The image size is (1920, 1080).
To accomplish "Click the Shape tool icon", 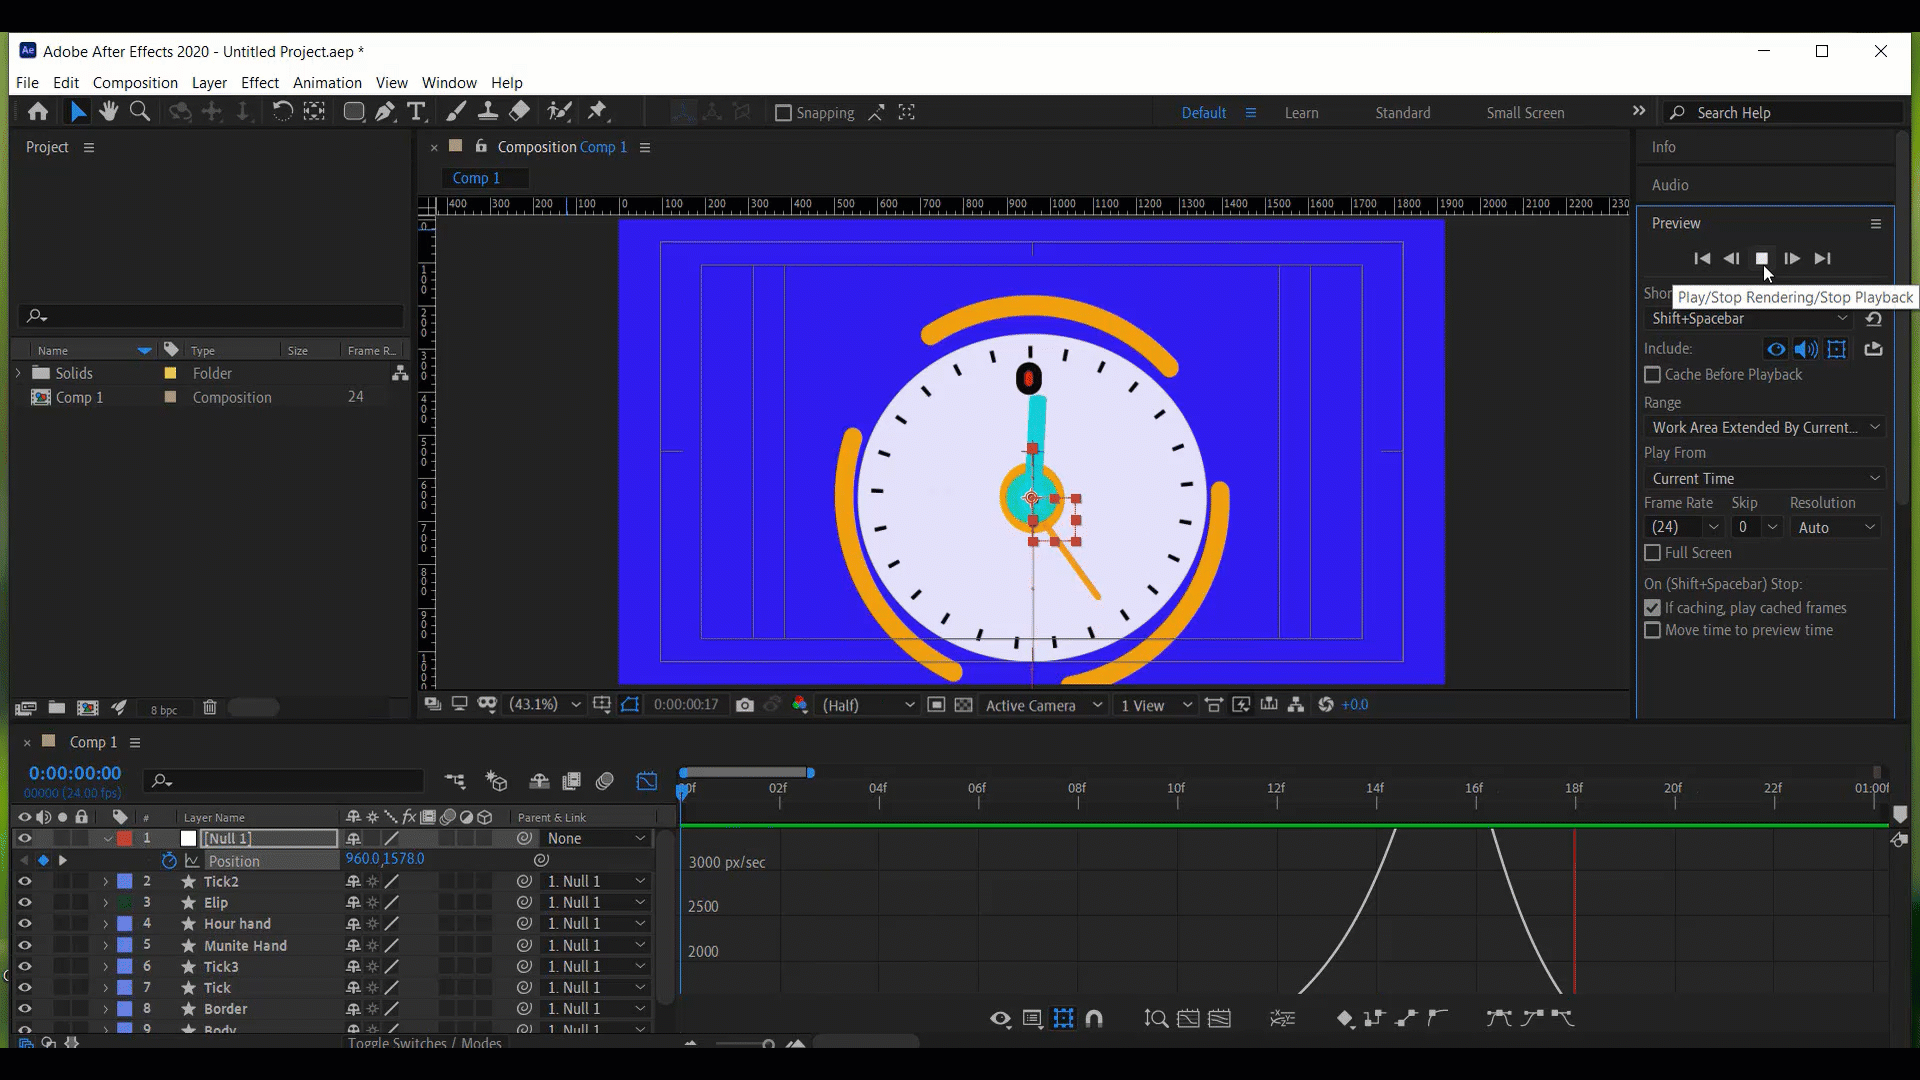I will pyautogui.click(x=351, y=112).
